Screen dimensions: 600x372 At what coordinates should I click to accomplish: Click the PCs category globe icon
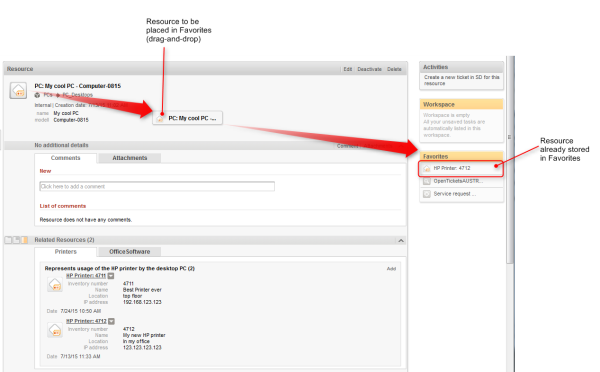pyautogui.click(x=37, y=95)
